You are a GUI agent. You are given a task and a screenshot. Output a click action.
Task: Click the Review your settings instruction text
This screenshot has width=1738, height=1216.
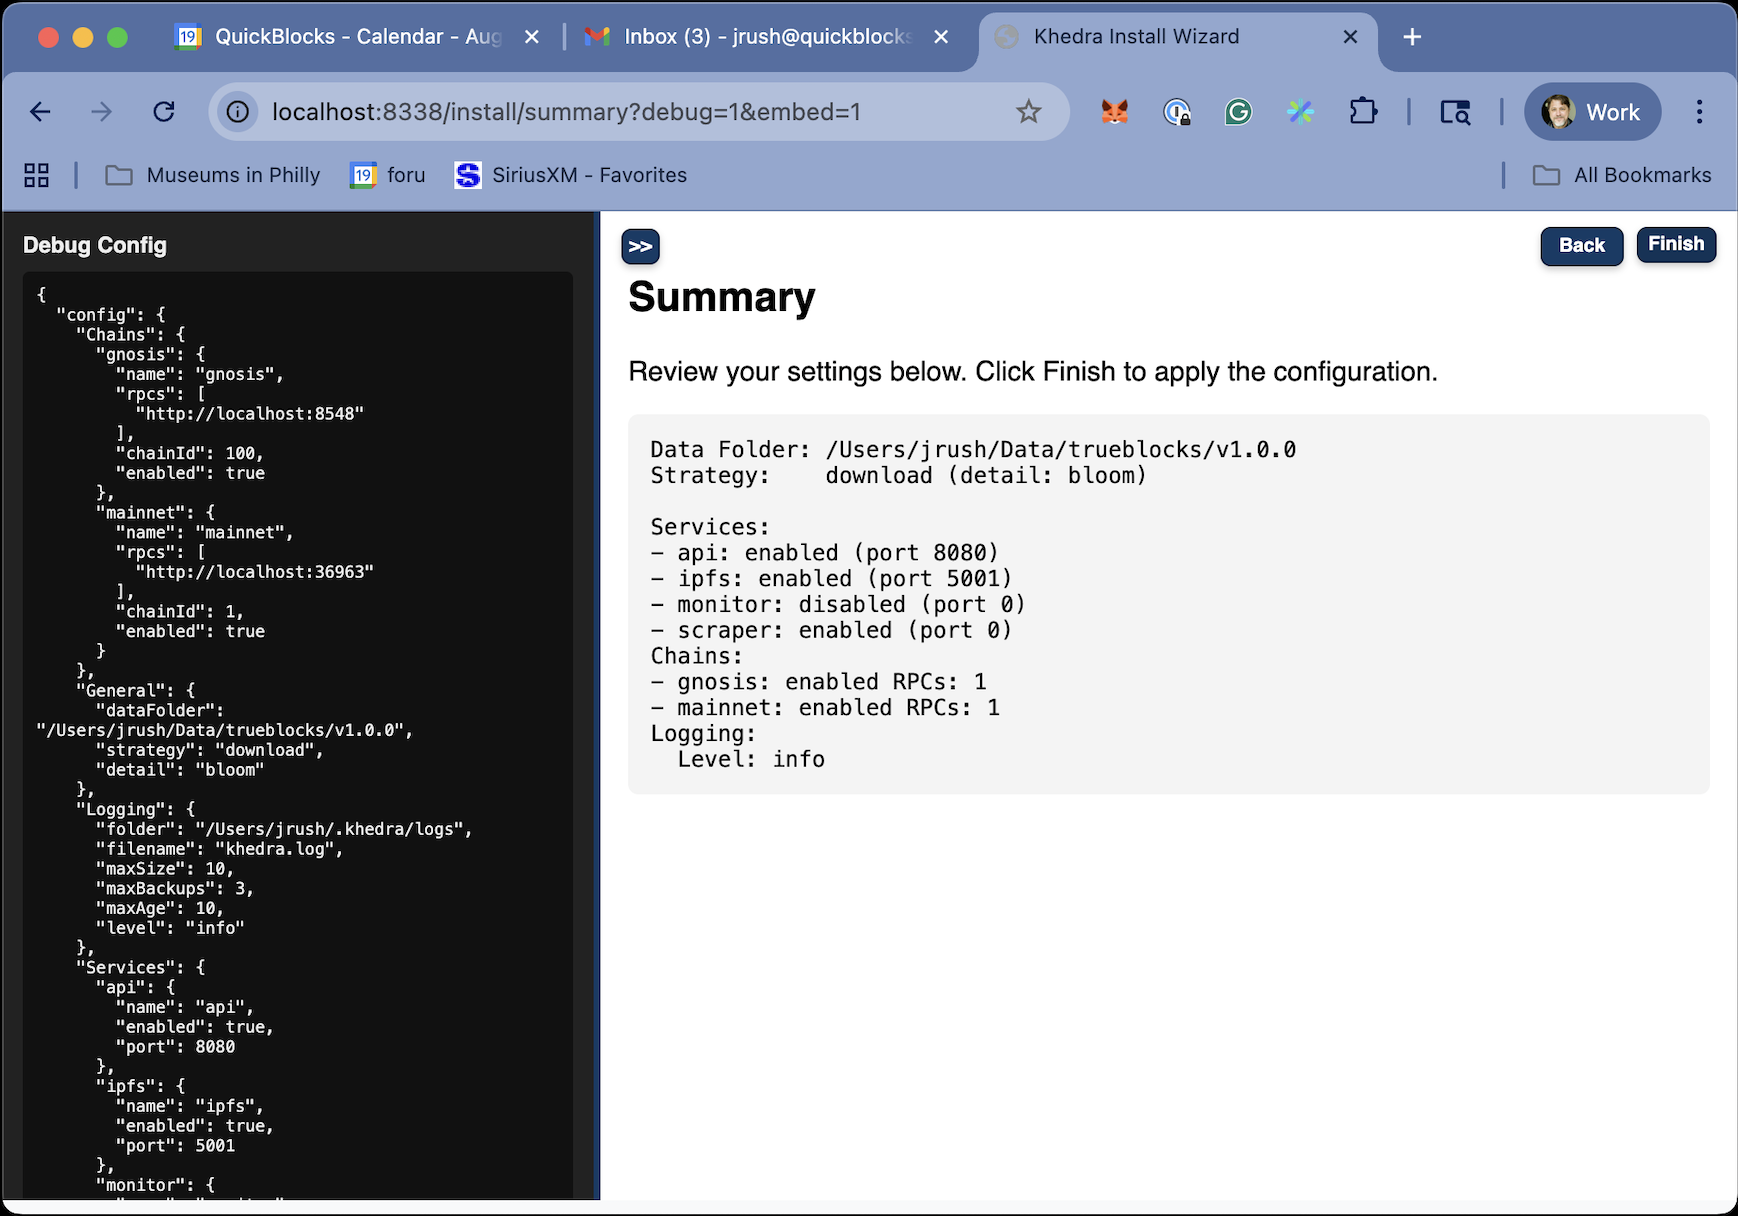click(x=1033, y=372)
